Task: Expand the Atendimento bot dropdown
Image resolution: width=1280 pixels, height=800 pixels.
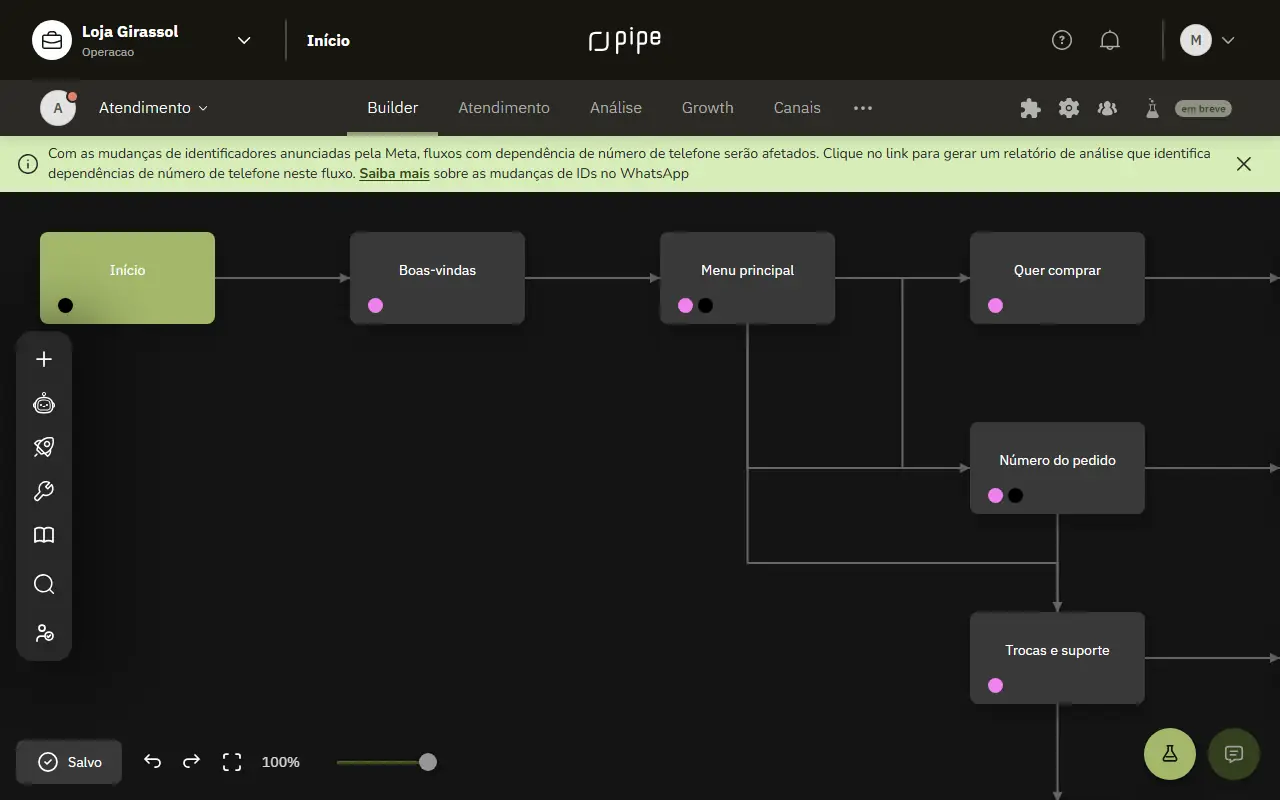Action: click(x=153, y=108)
